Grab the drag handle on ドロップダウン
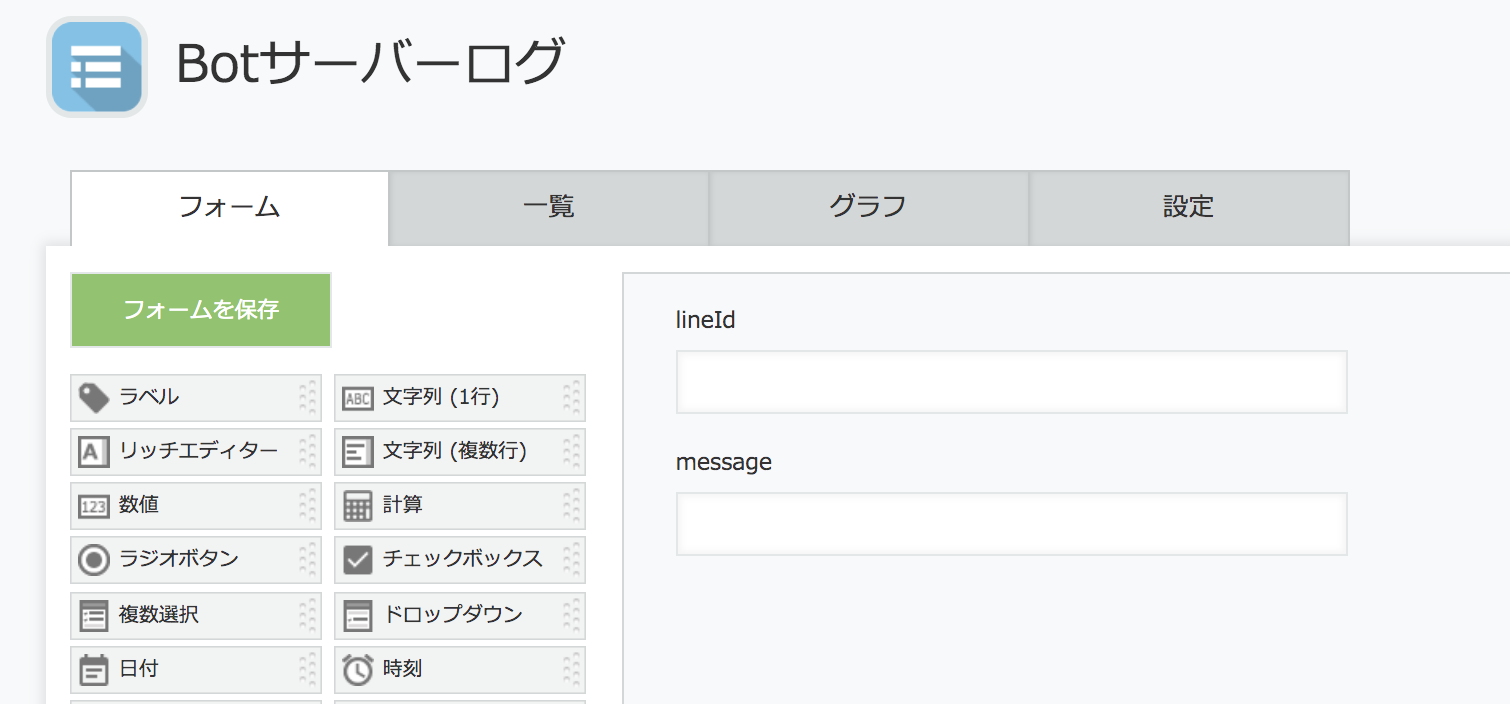 572,615
